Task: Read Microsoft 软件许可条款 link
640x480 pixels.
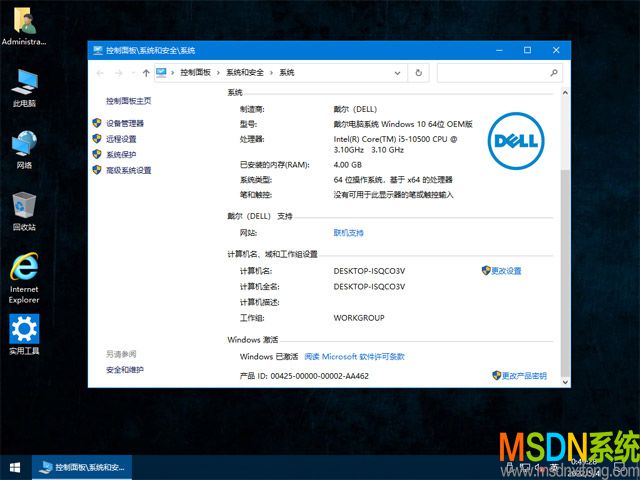Action: click(354, 356)
